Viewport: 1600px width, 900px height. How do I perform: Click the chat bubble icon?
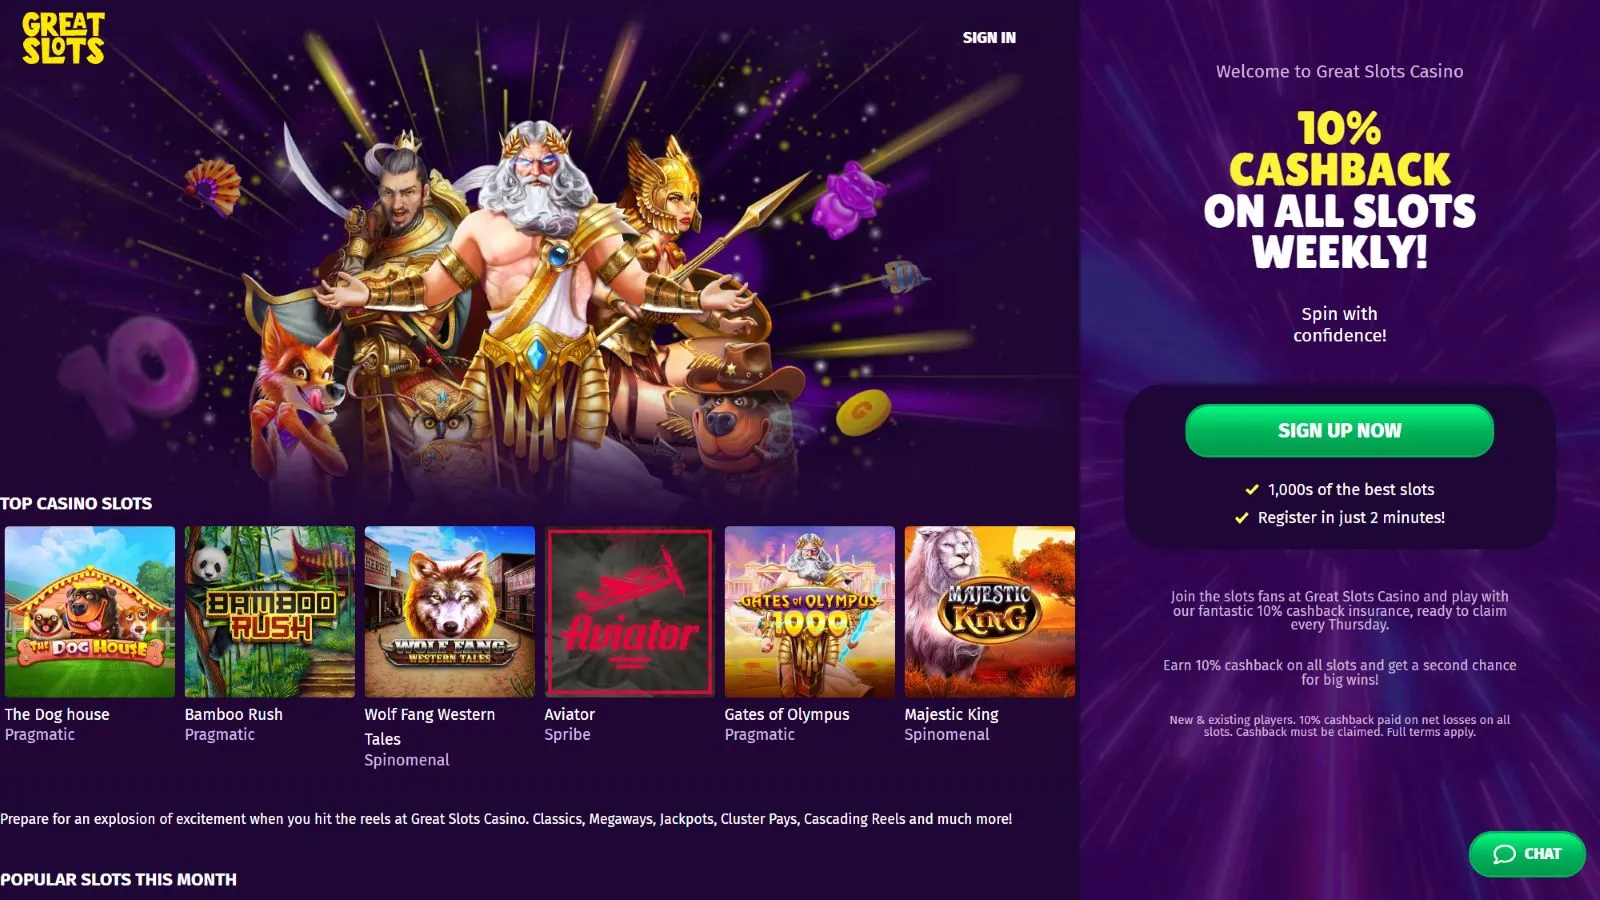pos(1504,854)
